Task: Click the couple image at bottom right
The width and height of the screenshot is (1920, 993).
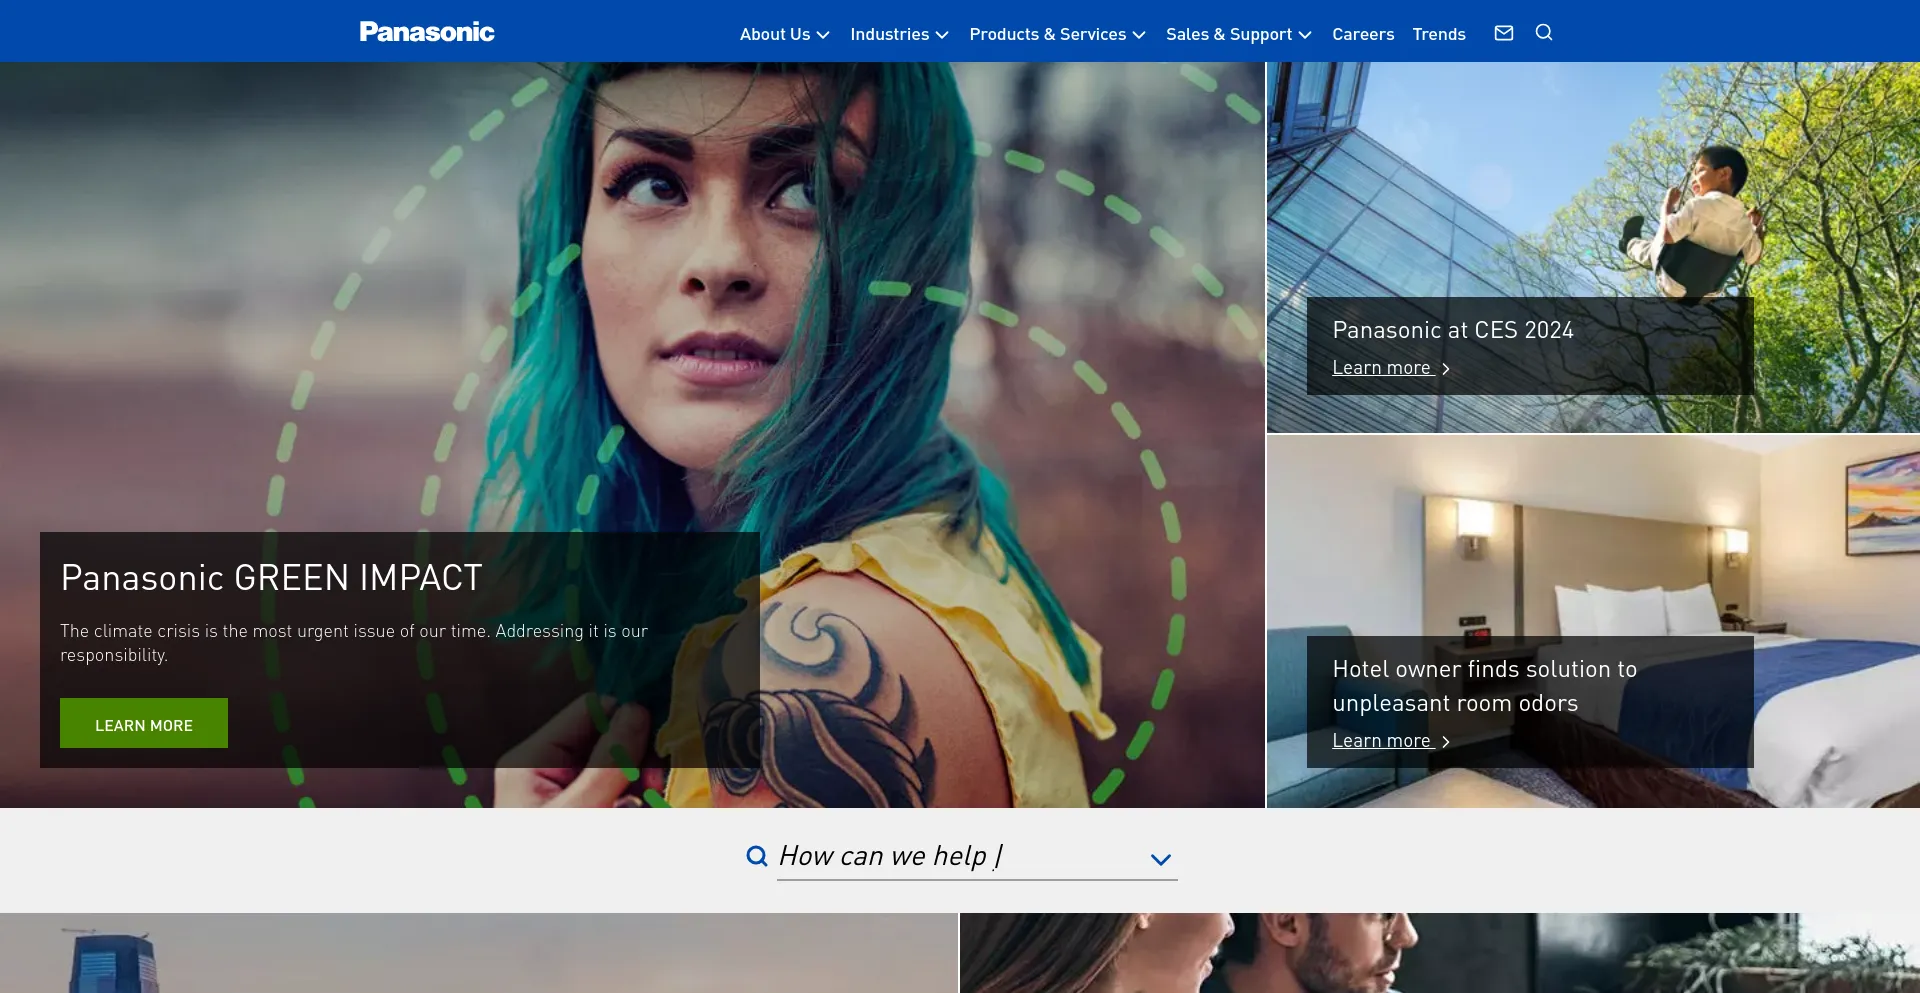Action: (x=1440, y=953)
